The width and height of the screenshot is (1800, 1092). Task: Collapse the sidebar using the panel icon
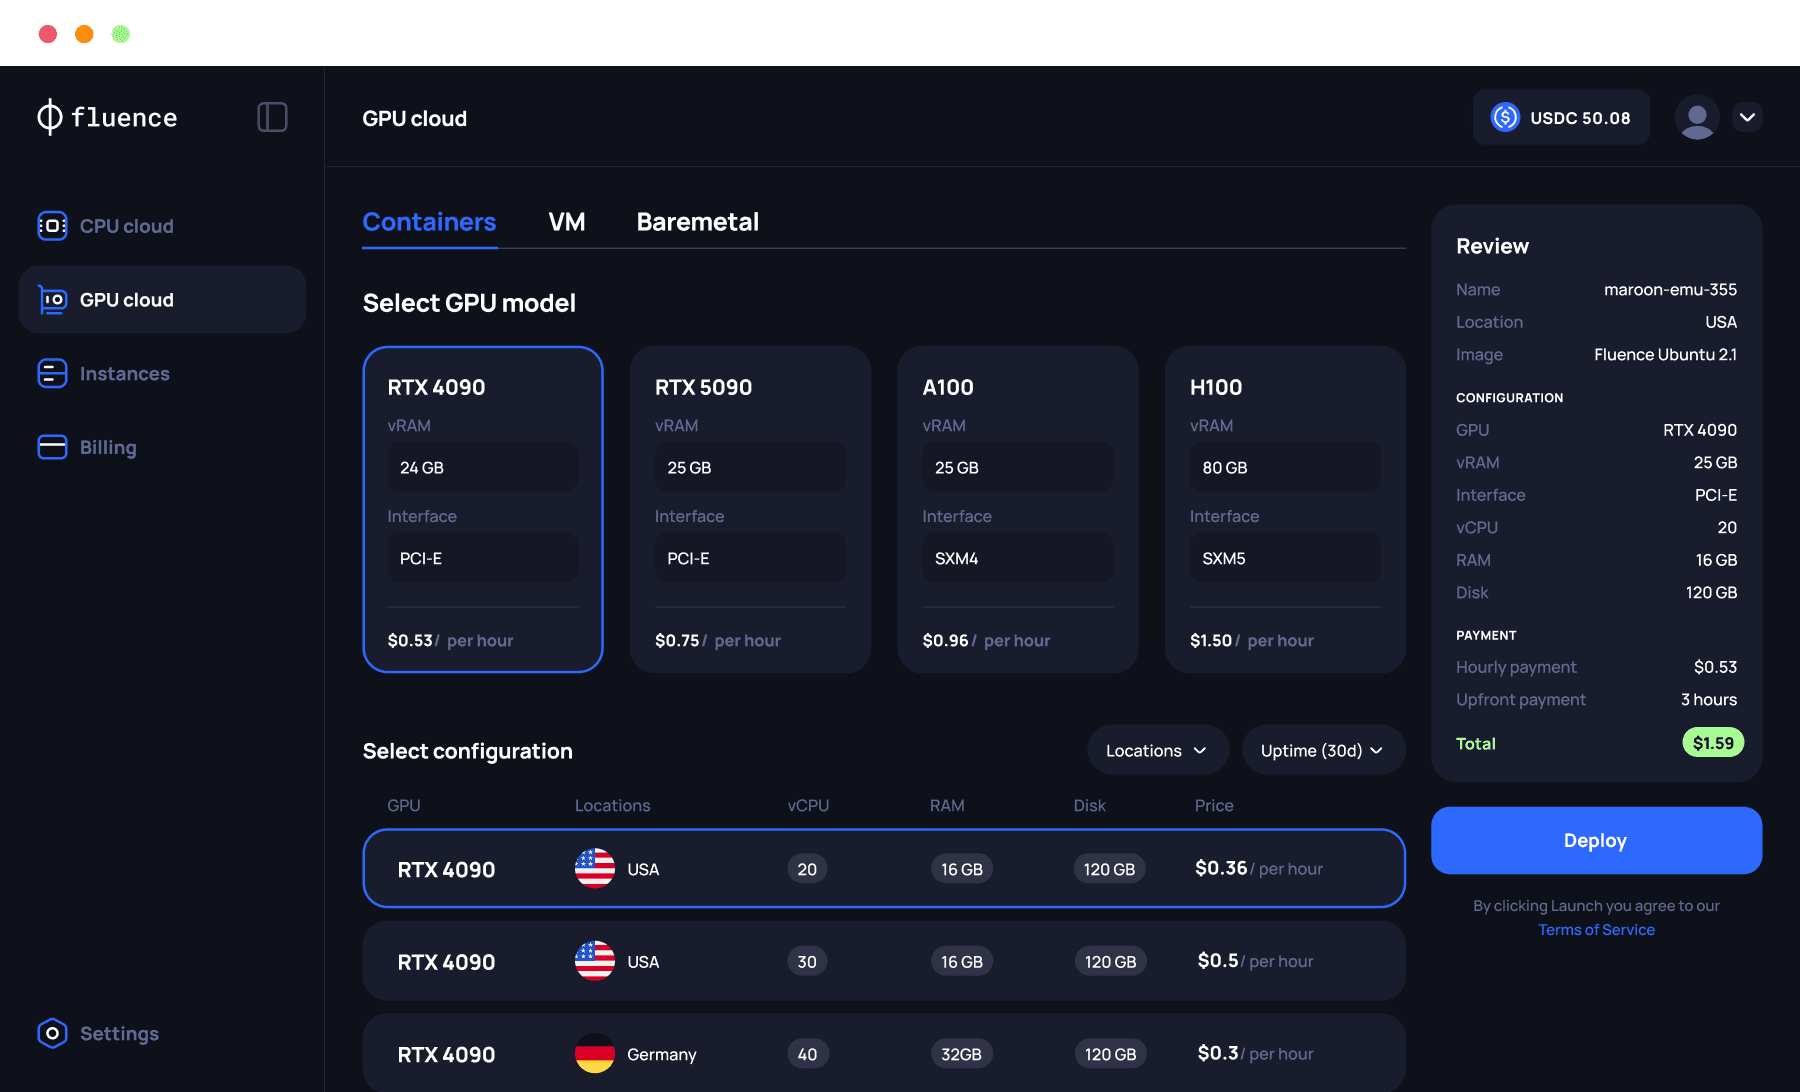pos(272,117)
